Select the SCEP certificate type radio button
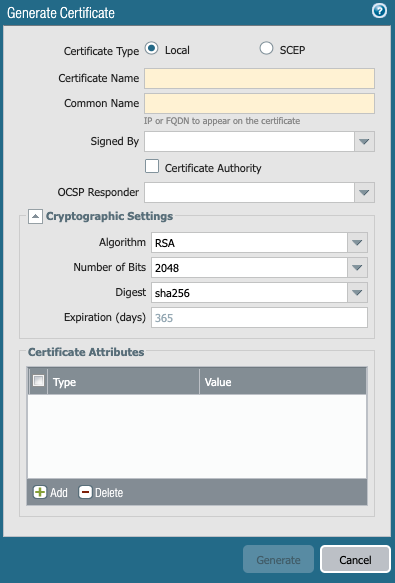This screenshot has height=583, width=395. click(266, 48)
